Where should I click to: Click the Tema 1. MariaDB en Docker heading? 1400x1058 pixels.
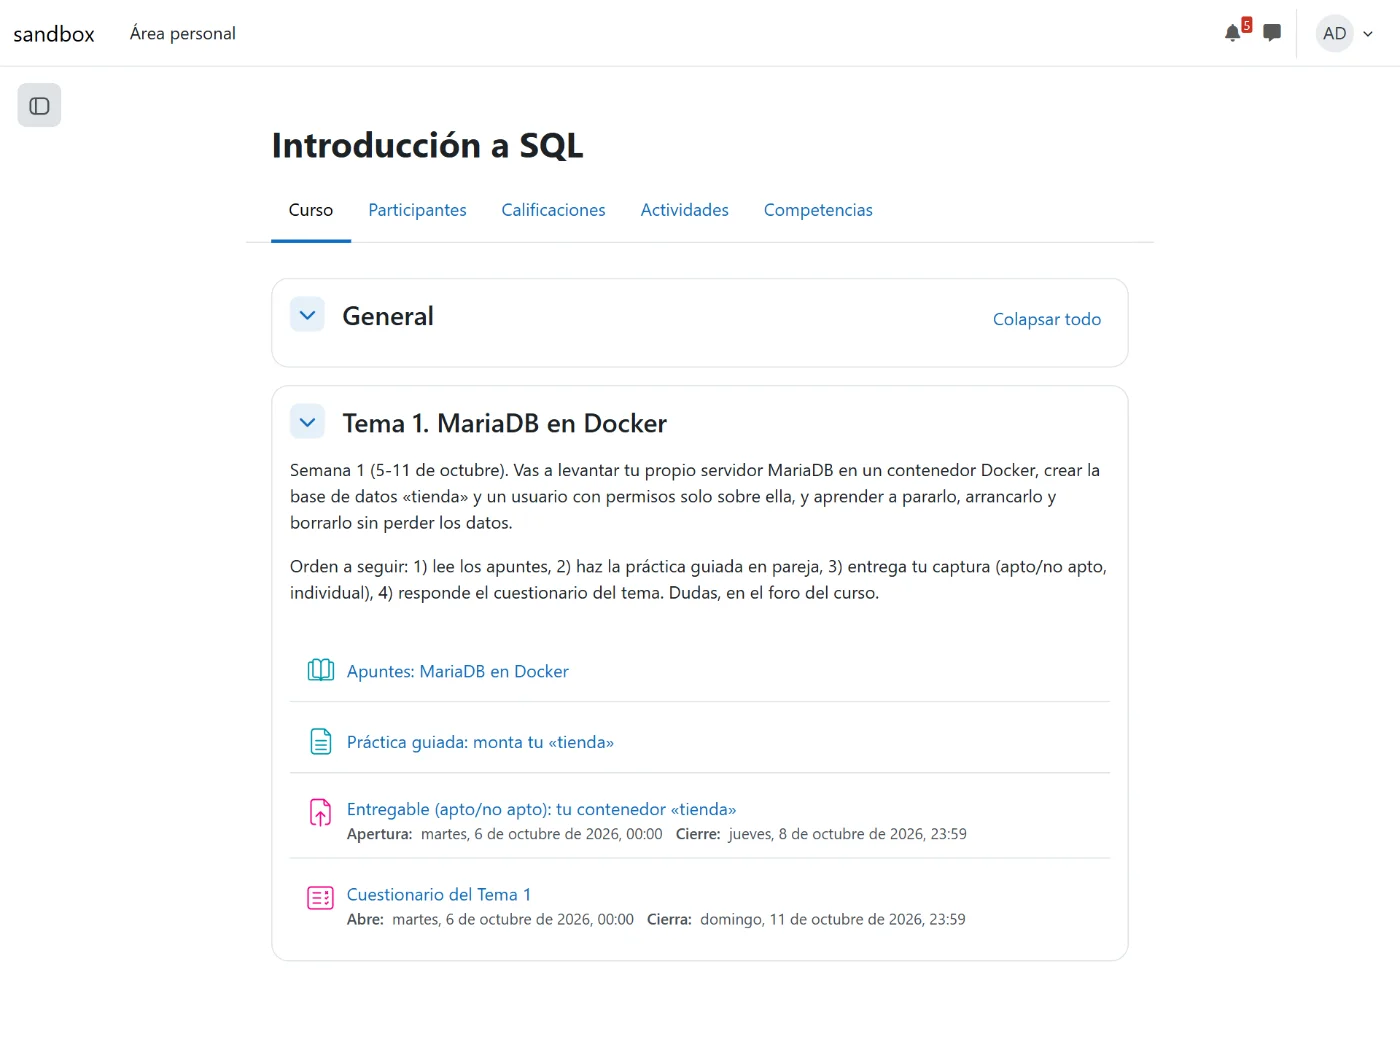pyautogui.click(x=504, y=423)
